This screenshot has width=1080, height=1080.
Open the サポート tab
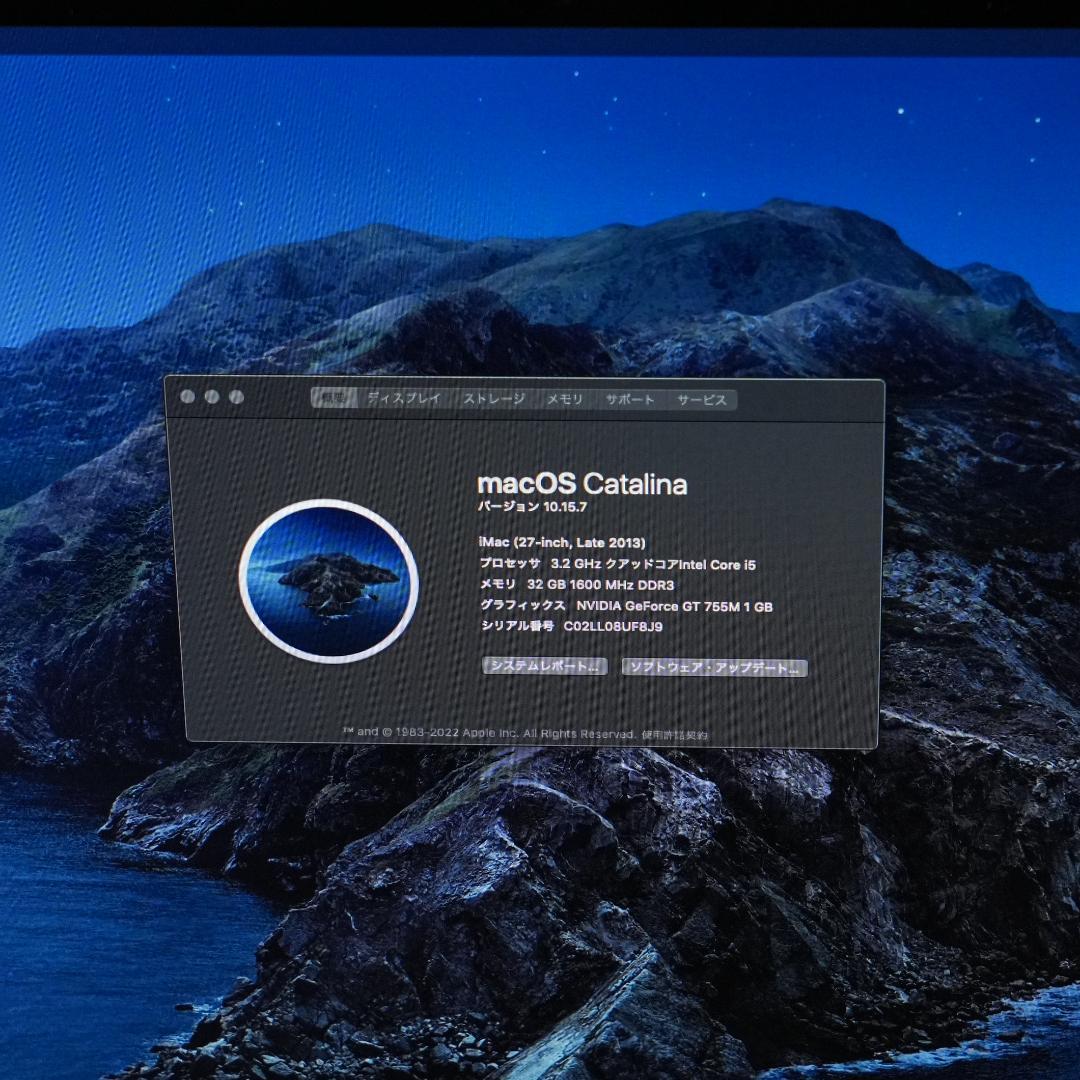point(630,399)
